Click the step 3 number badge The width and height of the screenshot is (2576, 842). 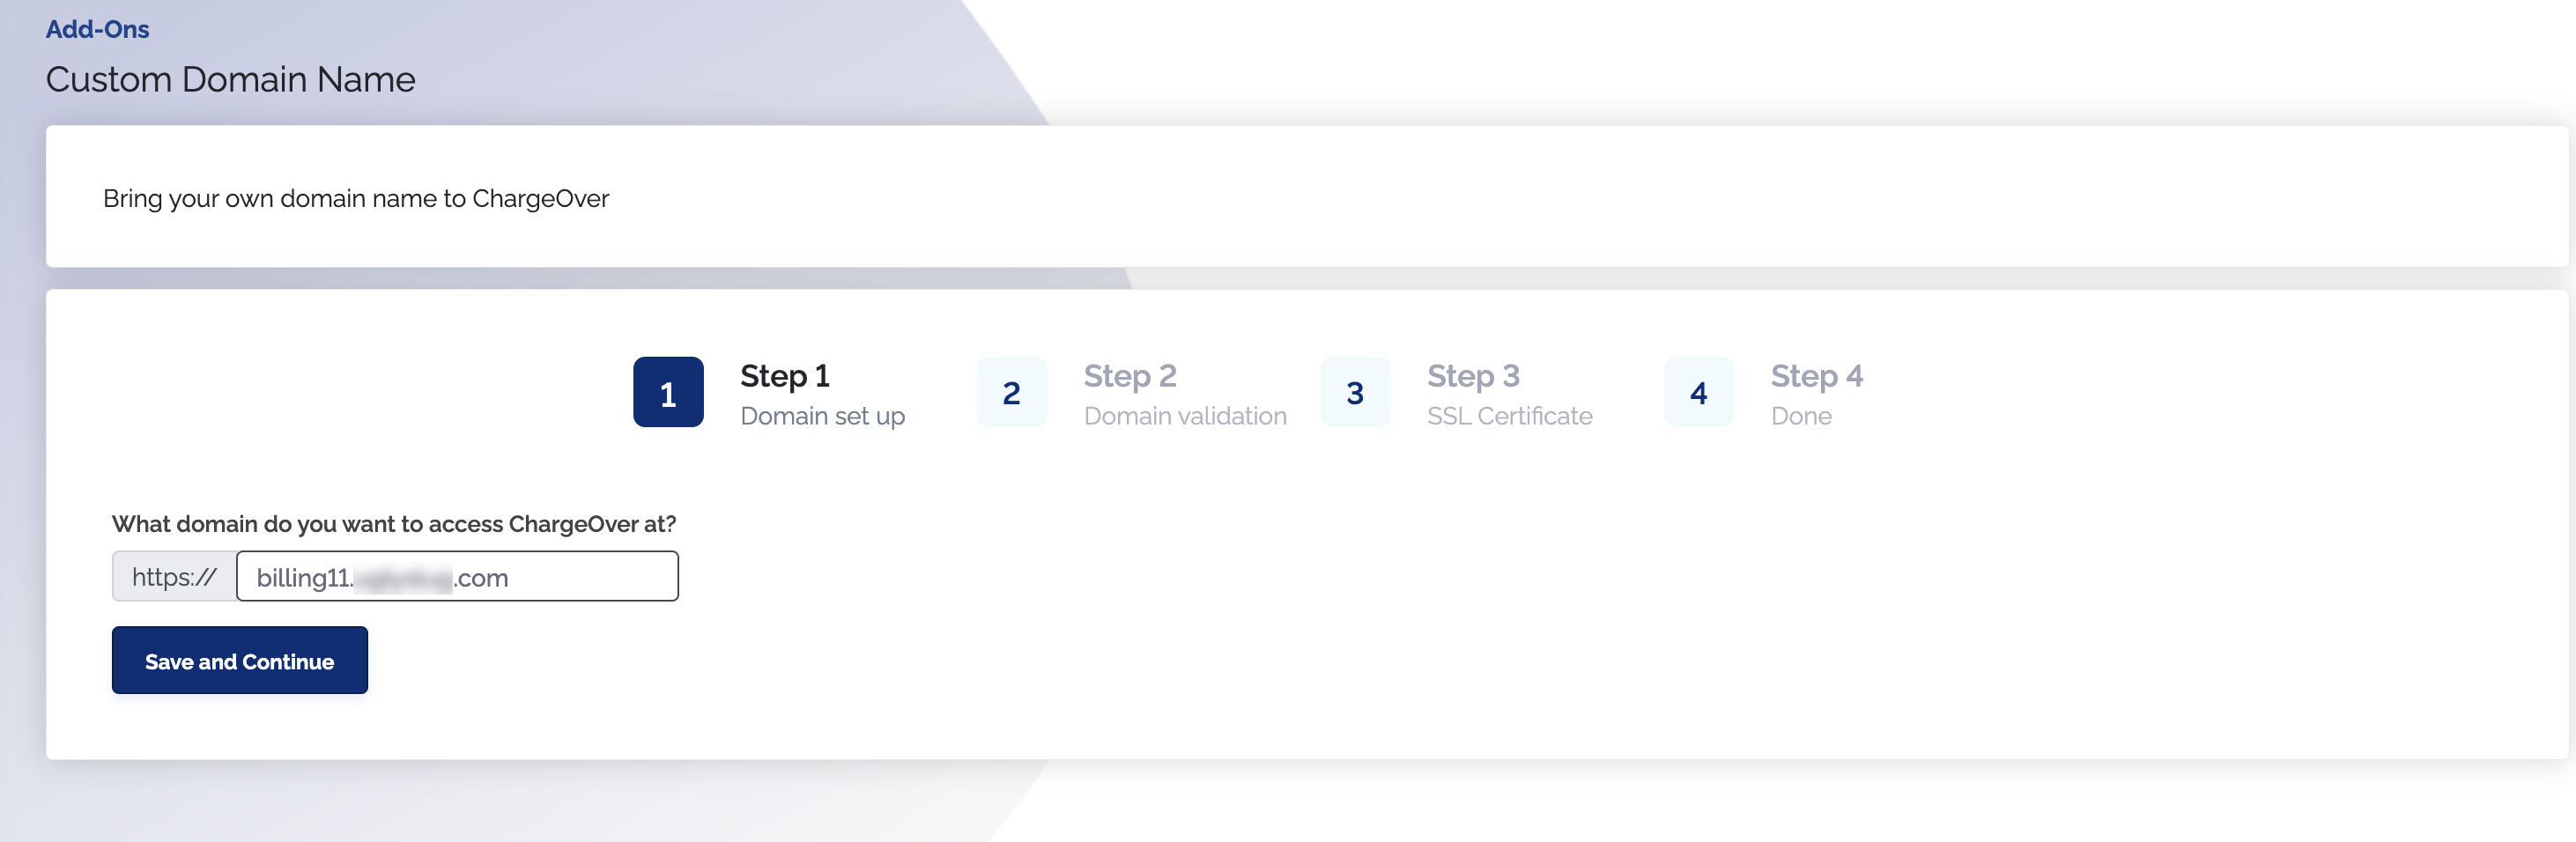1355,392
